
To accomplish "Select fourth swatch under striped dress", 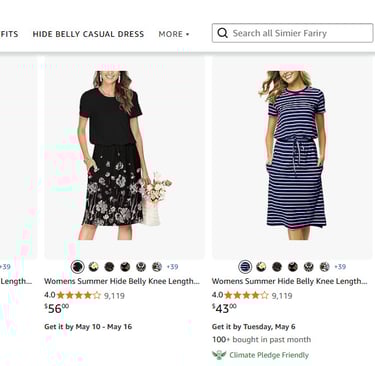I will coord(293,266).
